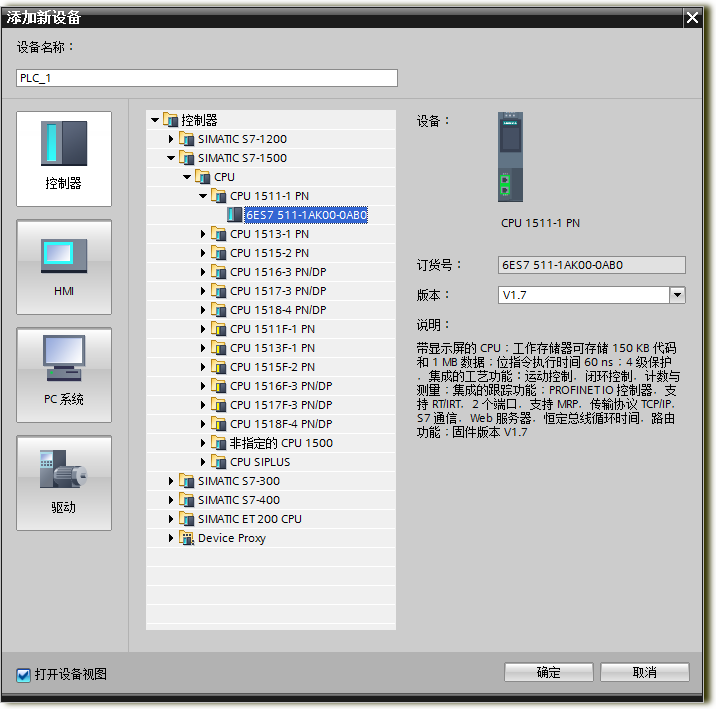Expand the SIMATIC S7-300 node arrow
Viewport: 716px width, 709px height.
[171, 481]
